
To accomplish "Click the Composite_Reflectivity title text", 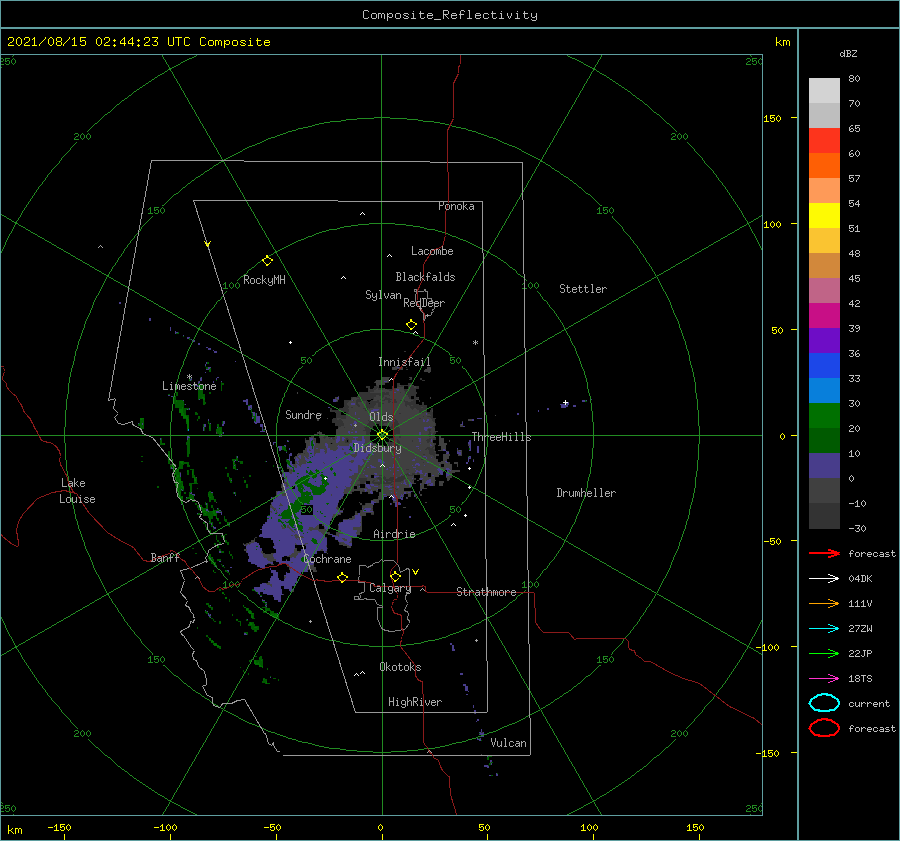I will coord(449,15).
